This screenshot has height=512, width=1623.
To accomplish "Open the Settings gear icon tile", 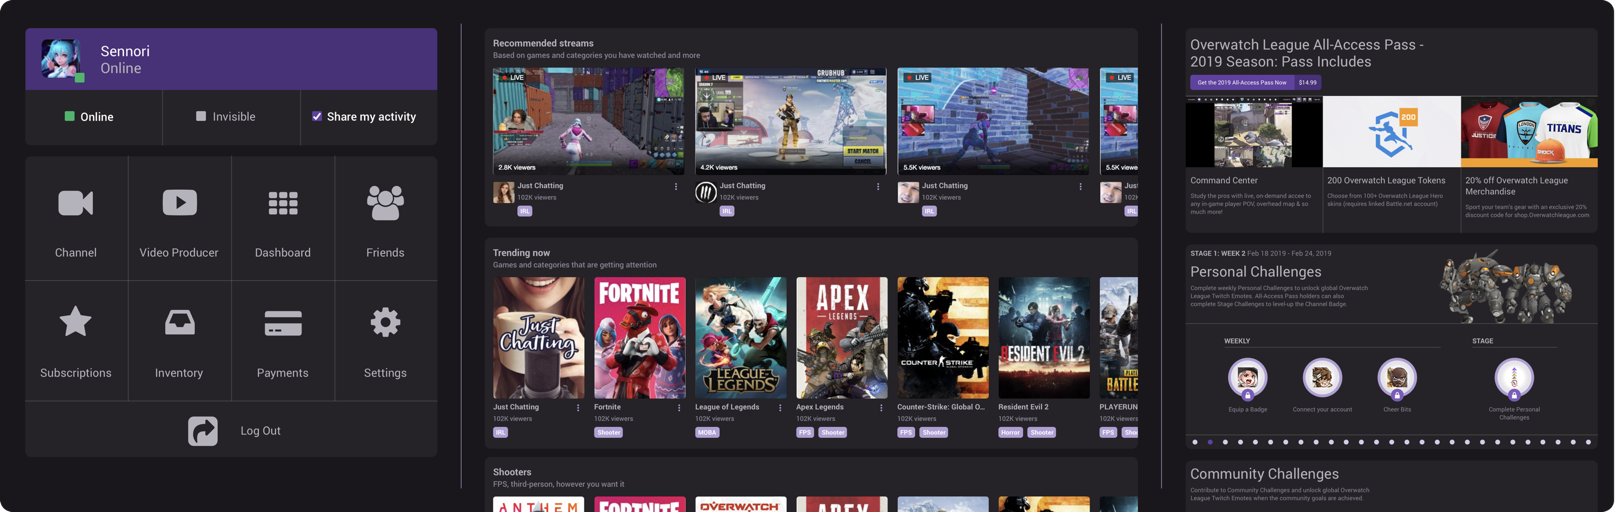I will pyautogui.click(x=385, y=340).
